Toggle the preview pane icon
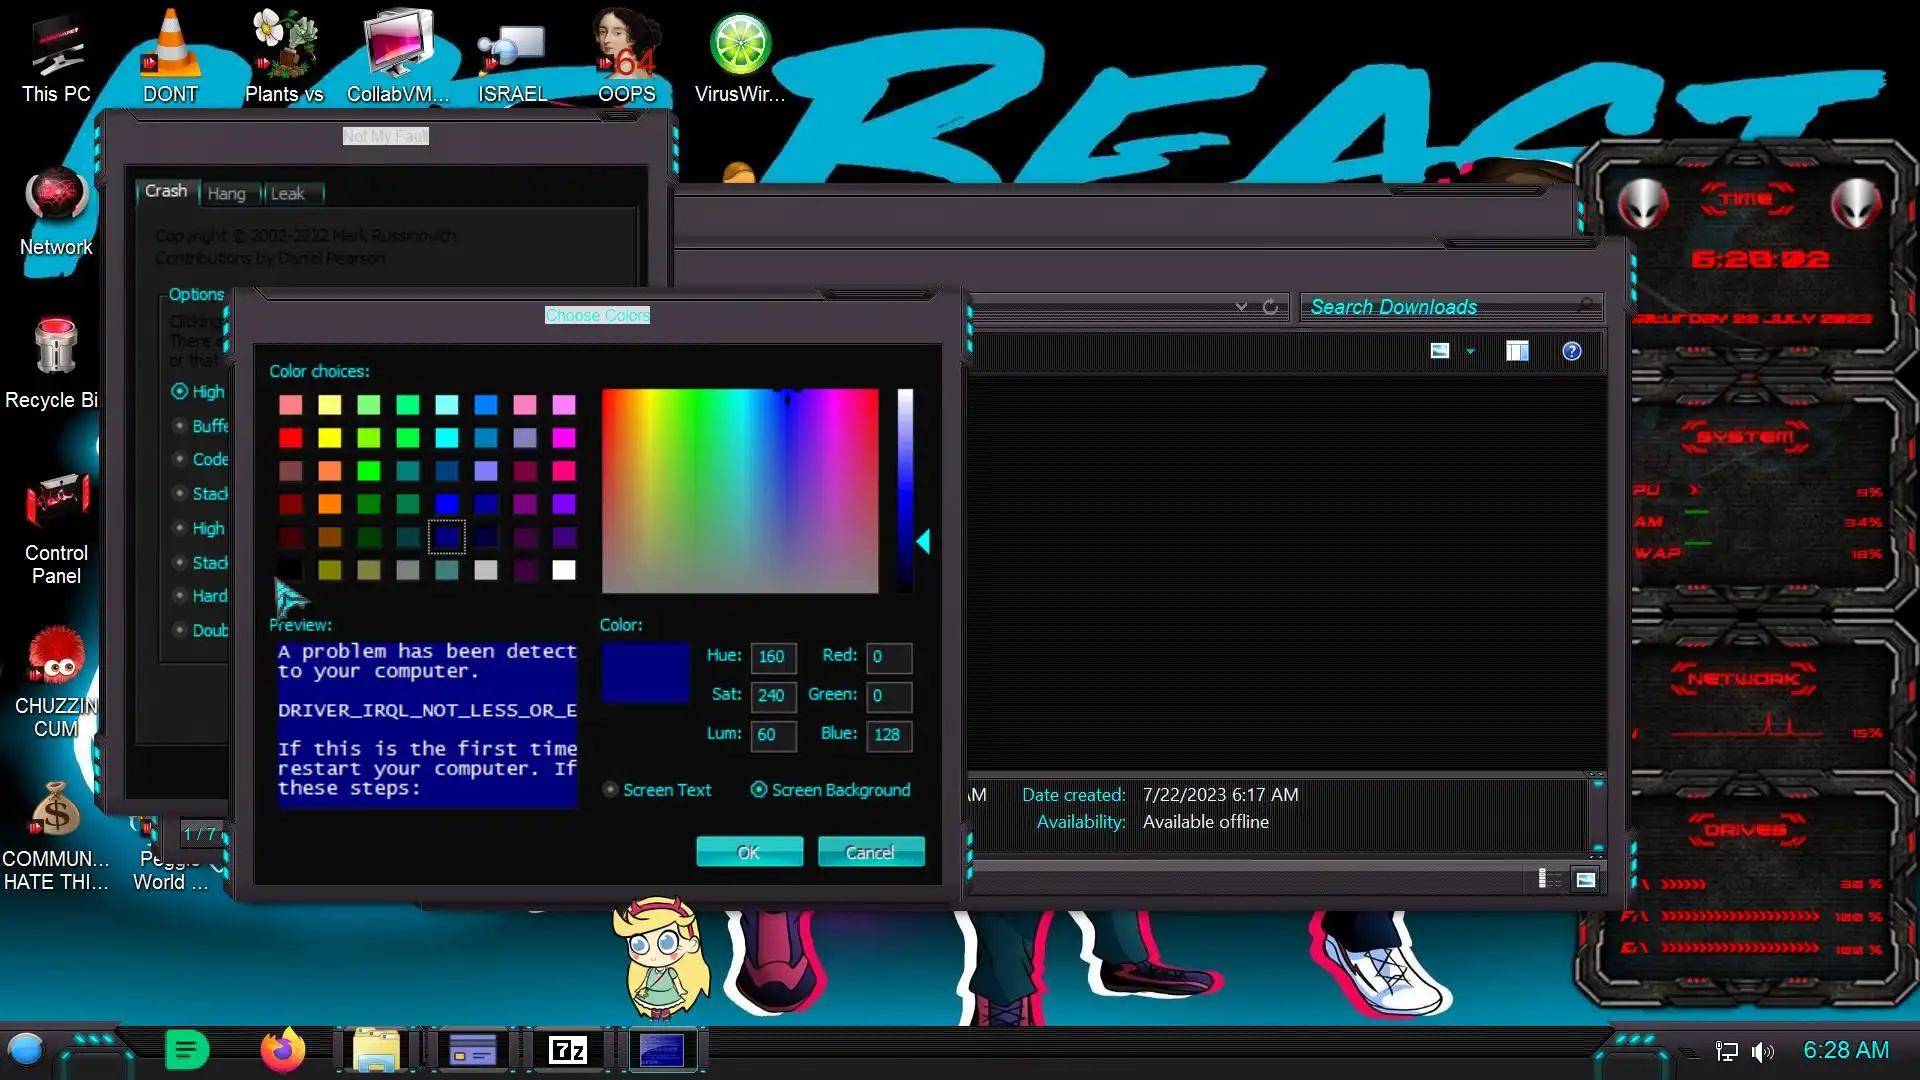This screenshot has width=1920, height=1080. (x=1517, y=351)
